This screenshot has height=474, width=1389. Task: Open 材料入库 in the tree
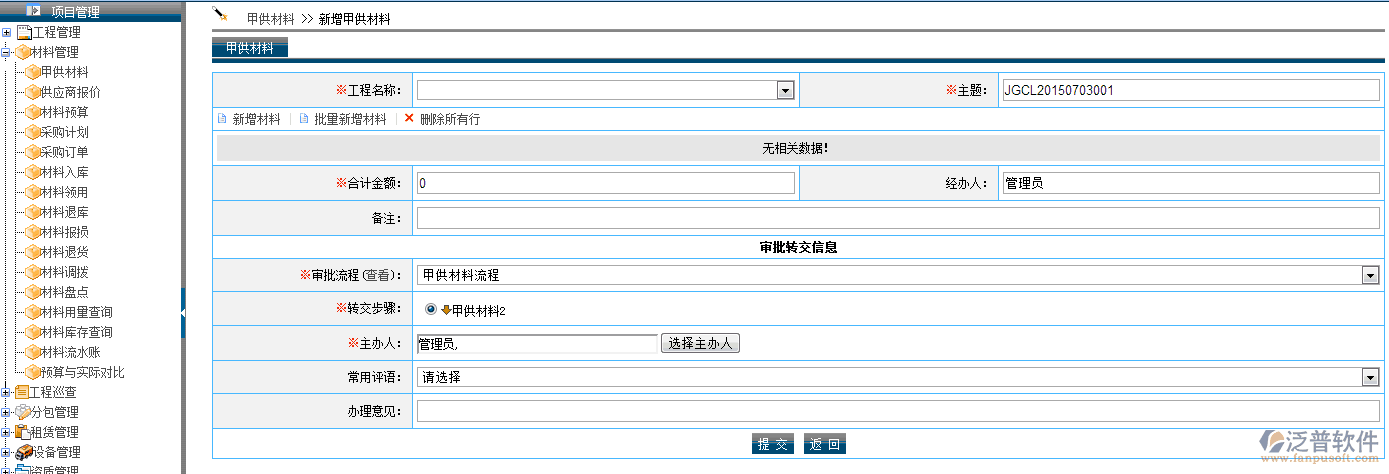[64, 172]
